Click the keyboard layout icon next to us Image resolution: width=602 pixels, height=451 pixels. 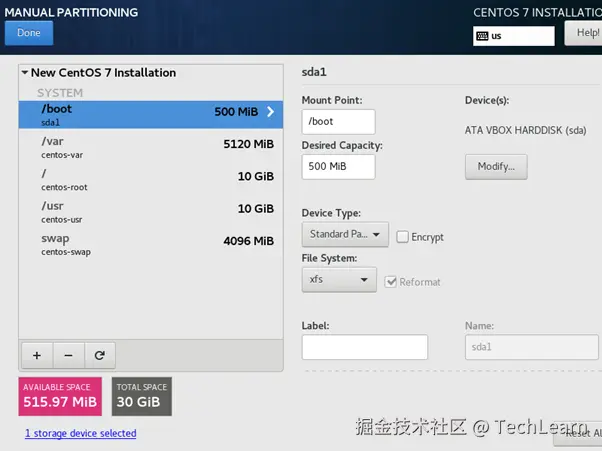[482, 36]
